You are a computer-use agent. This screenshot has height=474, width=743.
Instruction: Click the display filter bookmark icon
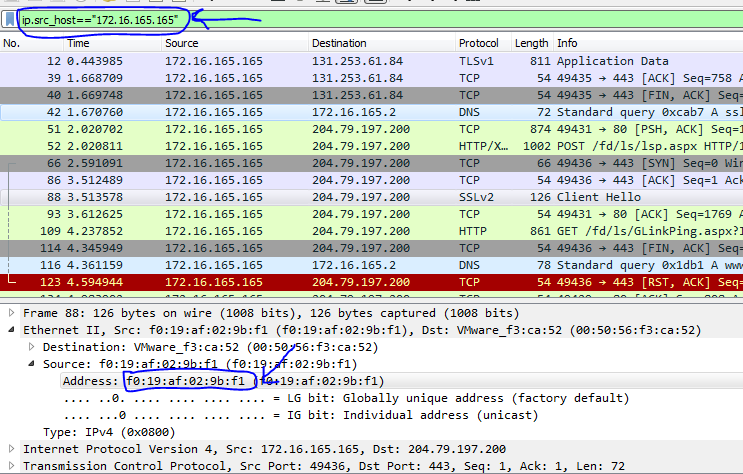point(10,20)
